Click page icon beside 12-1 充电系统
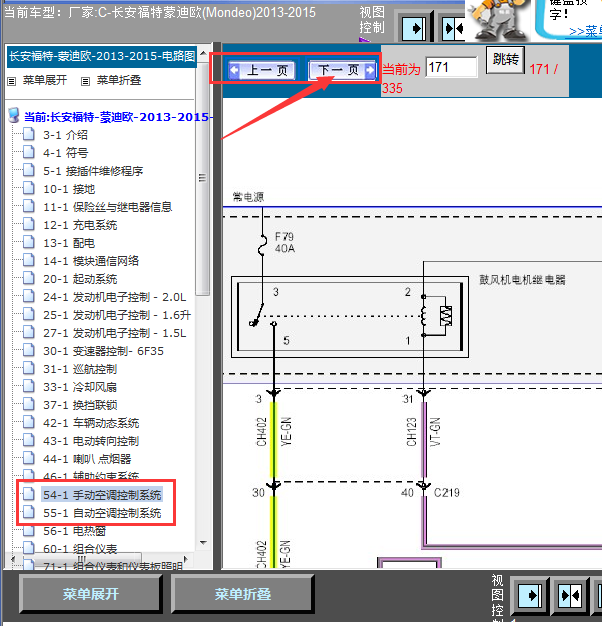This screenshot has height=626, width=602. click(x=29, y=224)
